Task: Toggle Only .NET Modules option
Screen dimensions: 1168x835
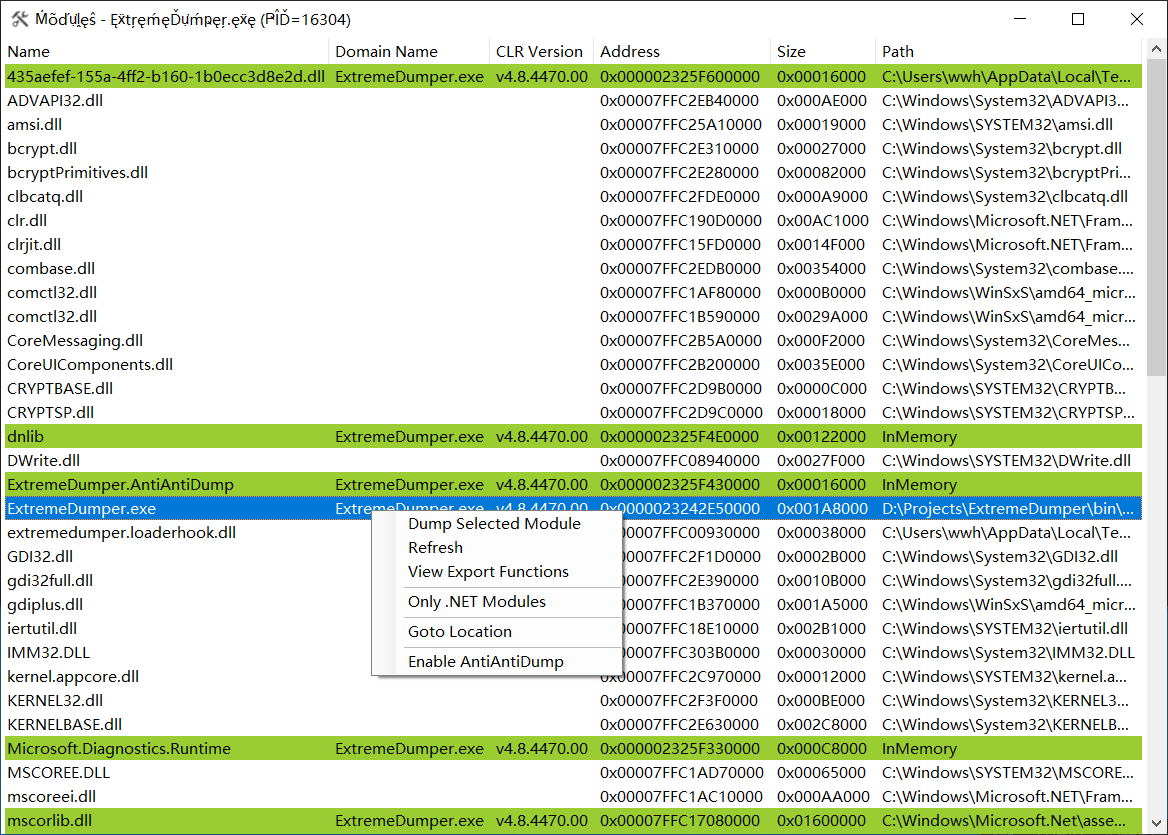Action: (477, 602)
